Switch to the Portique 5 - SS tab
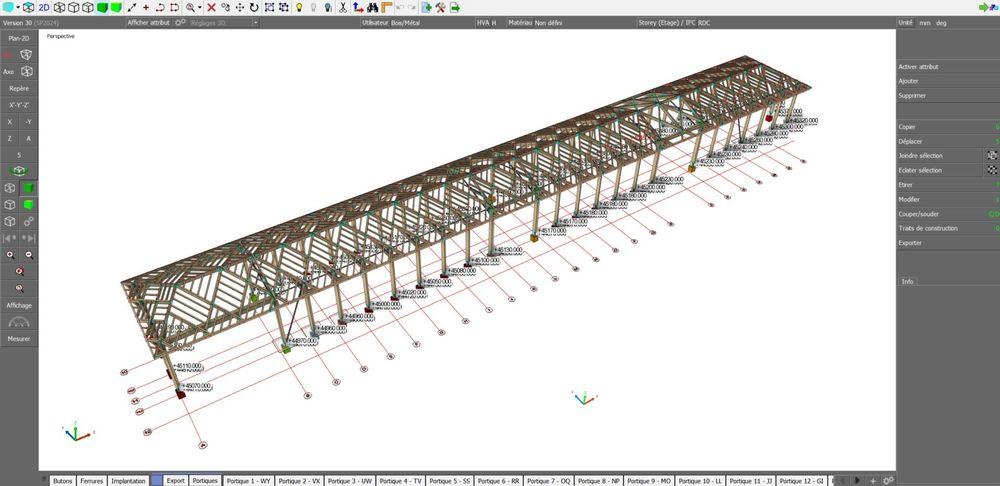 [451, 480]
